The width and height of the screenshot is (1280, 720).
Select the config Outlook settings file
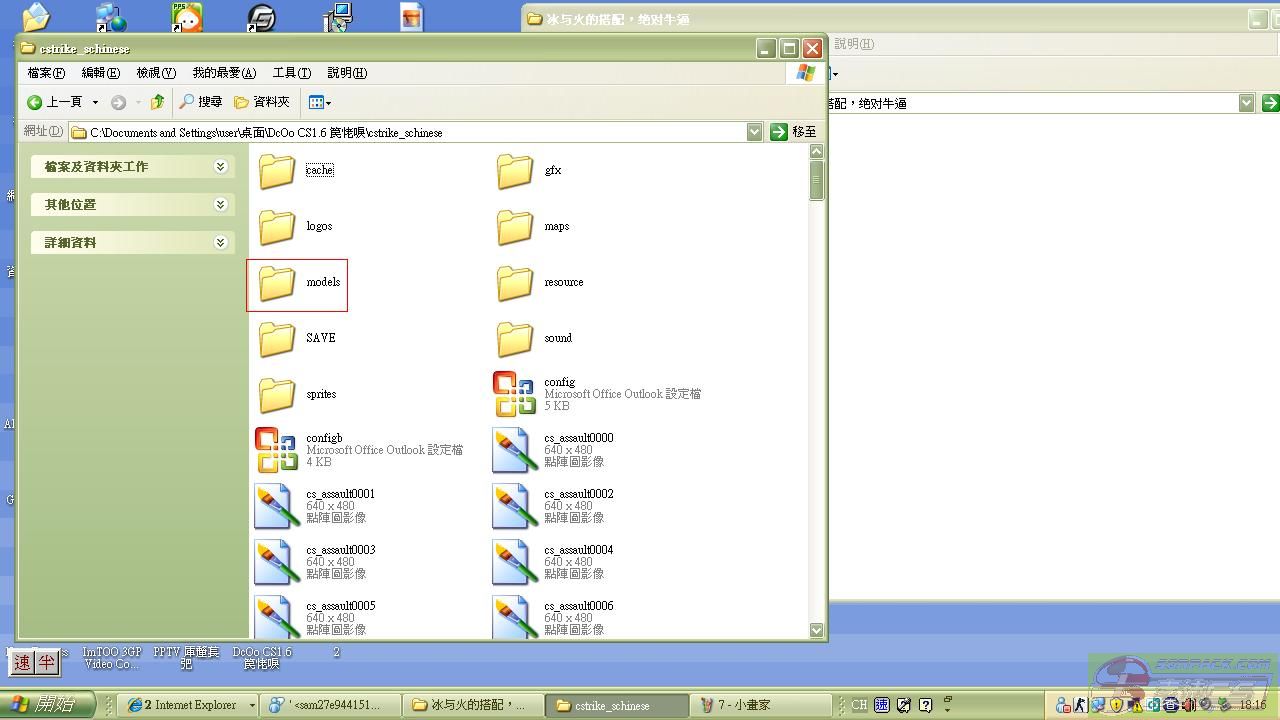[515, 394]
